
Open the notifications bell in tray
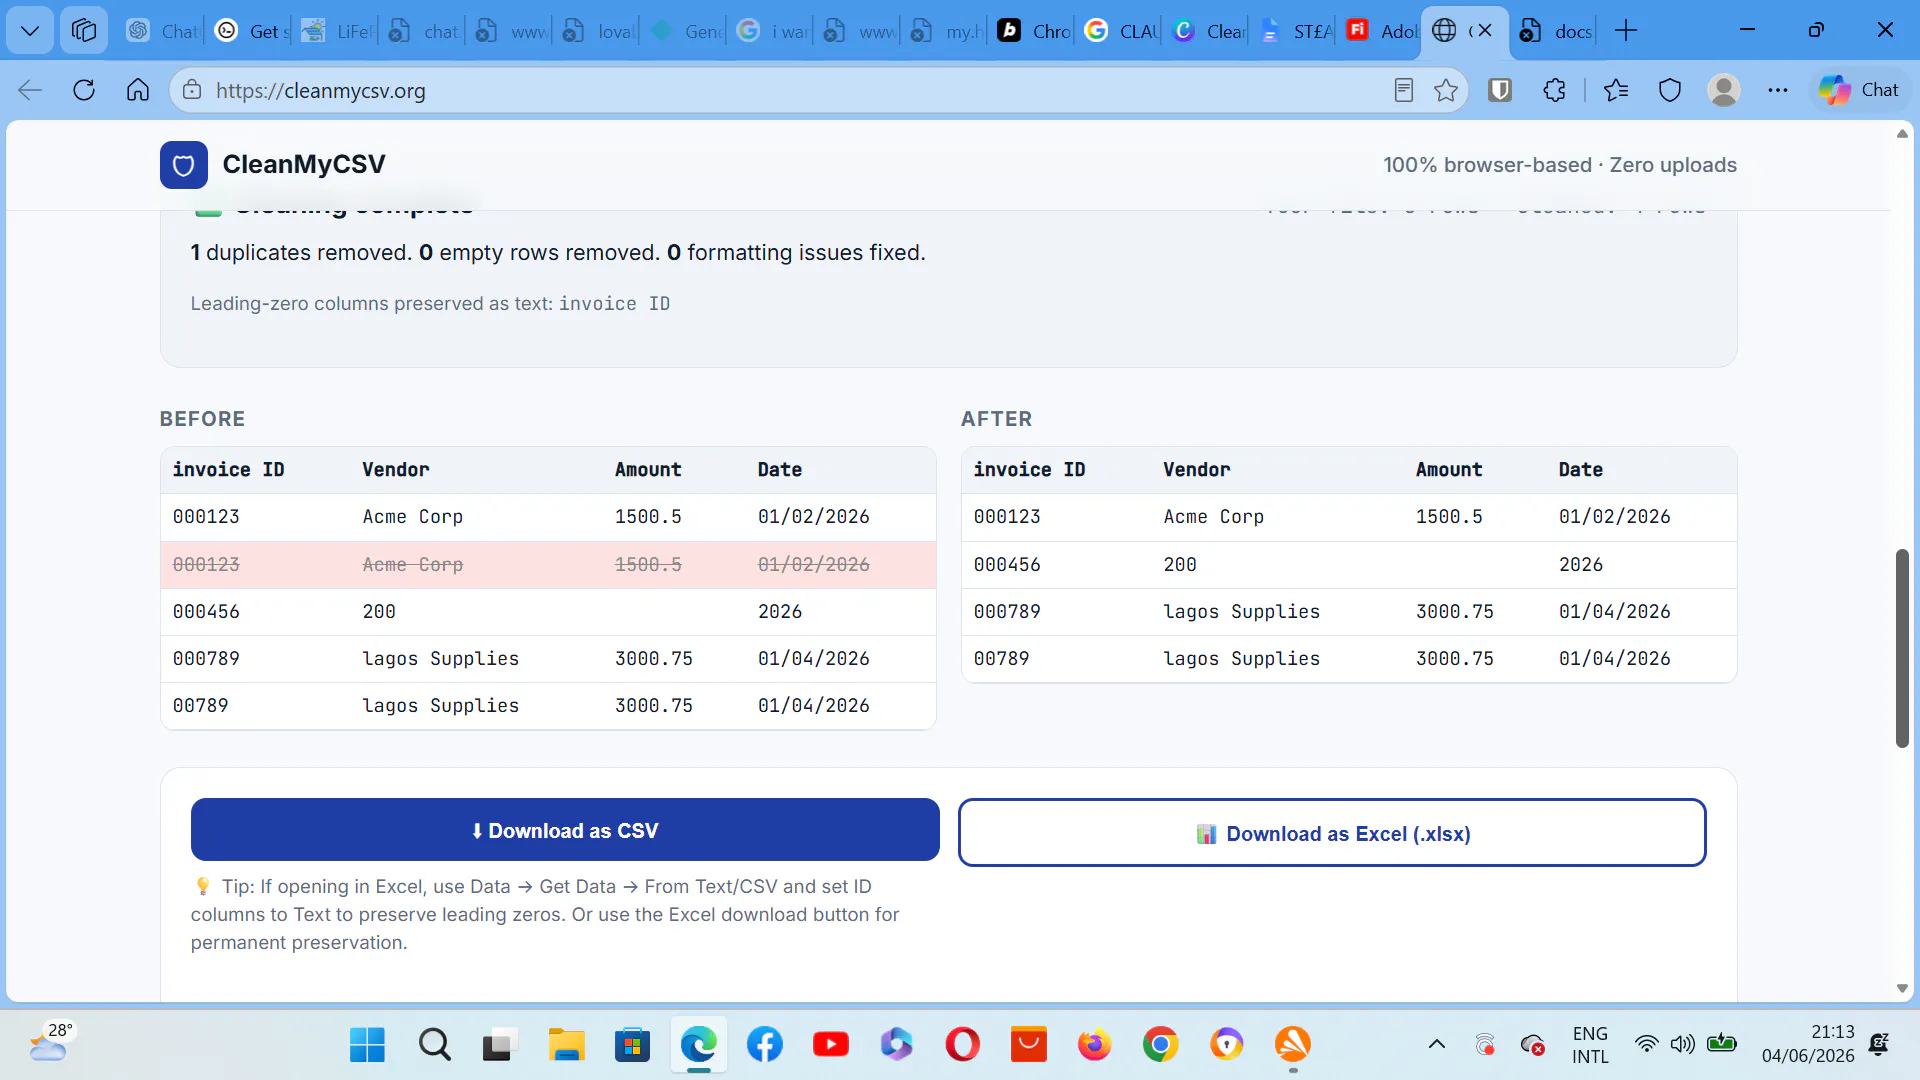1879,1045
